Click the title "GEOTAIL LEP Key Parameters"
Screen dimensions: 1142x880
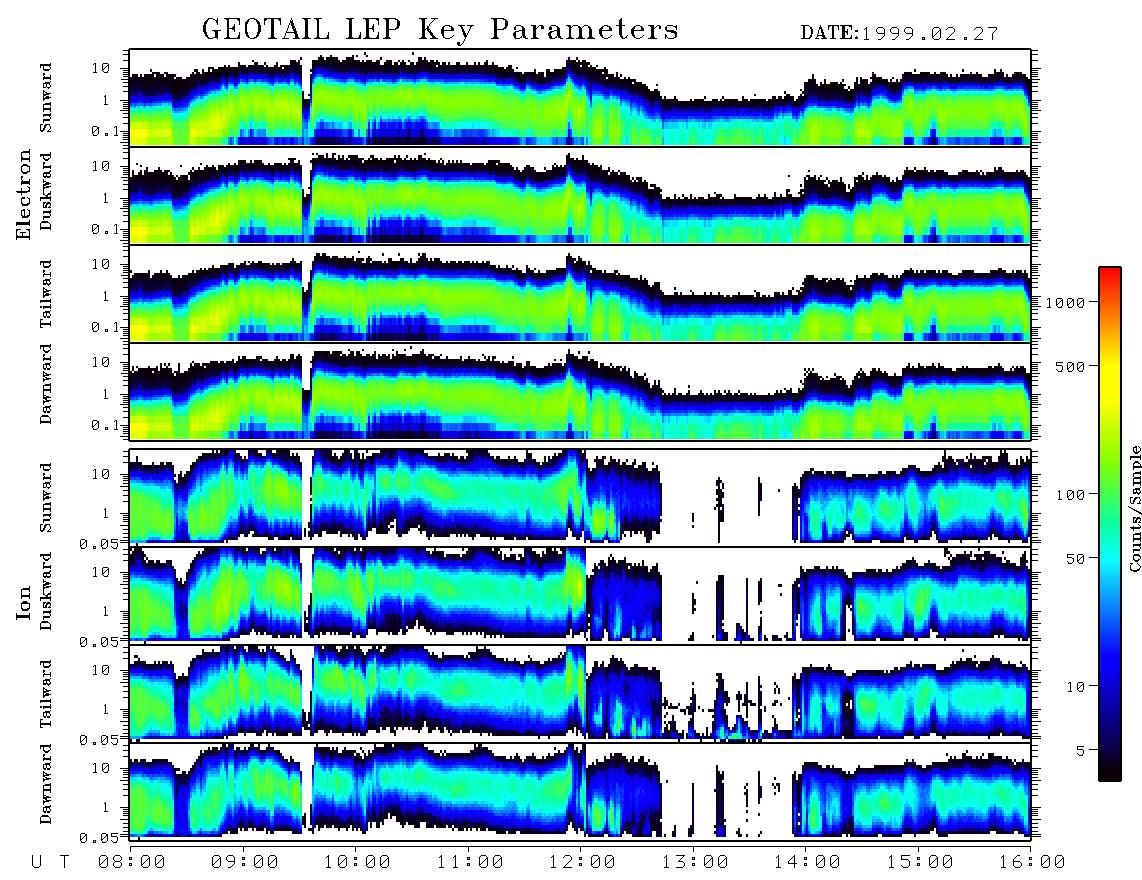pos(440,30)
